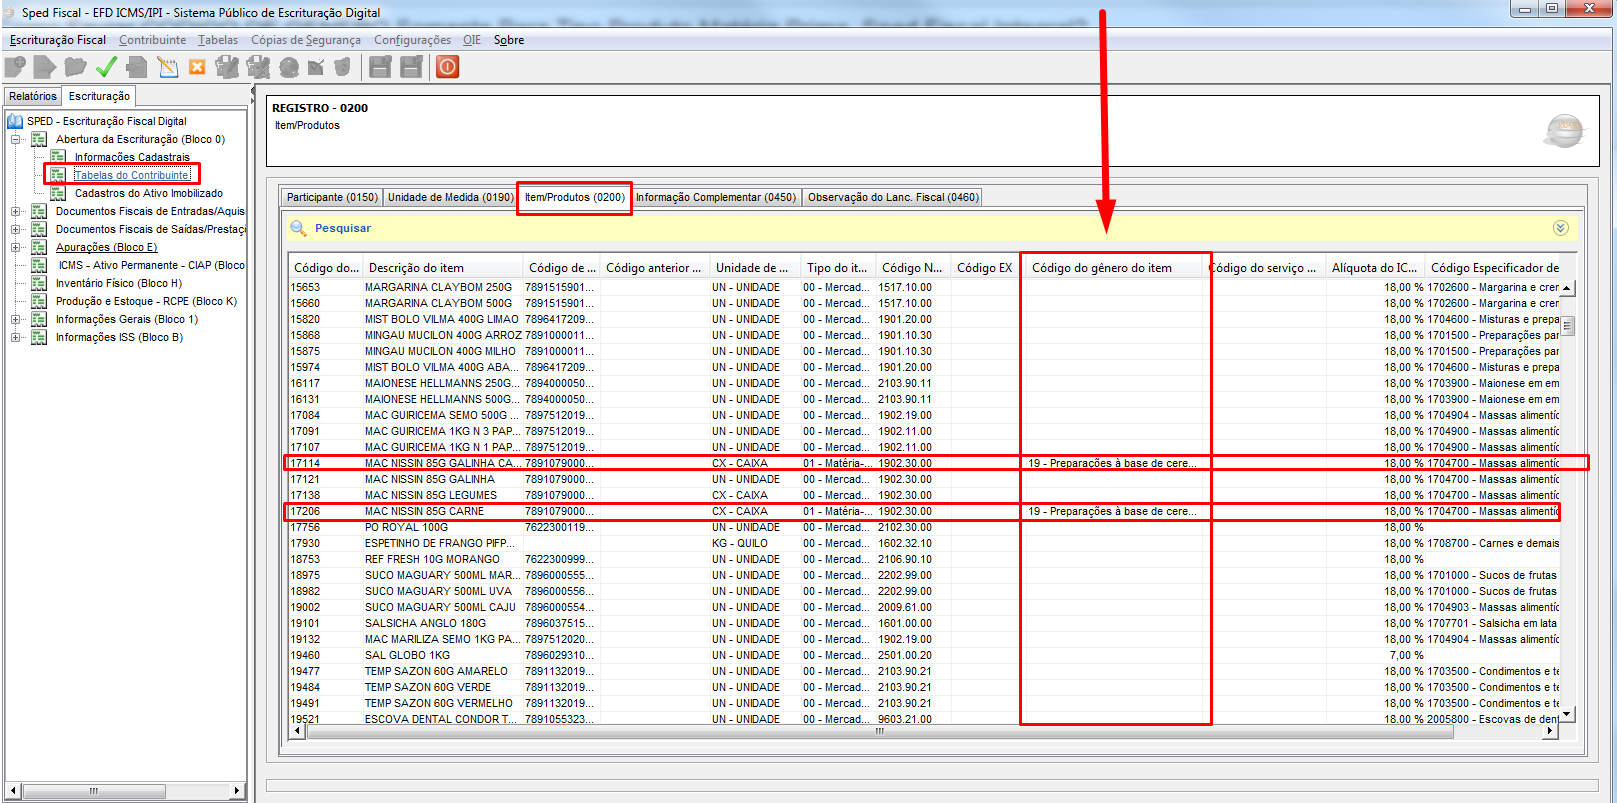The height and width of the screenshot is (803, 1617).
Task: Select Informações Cadastrais tree item
Action: (x=132, y=157)
